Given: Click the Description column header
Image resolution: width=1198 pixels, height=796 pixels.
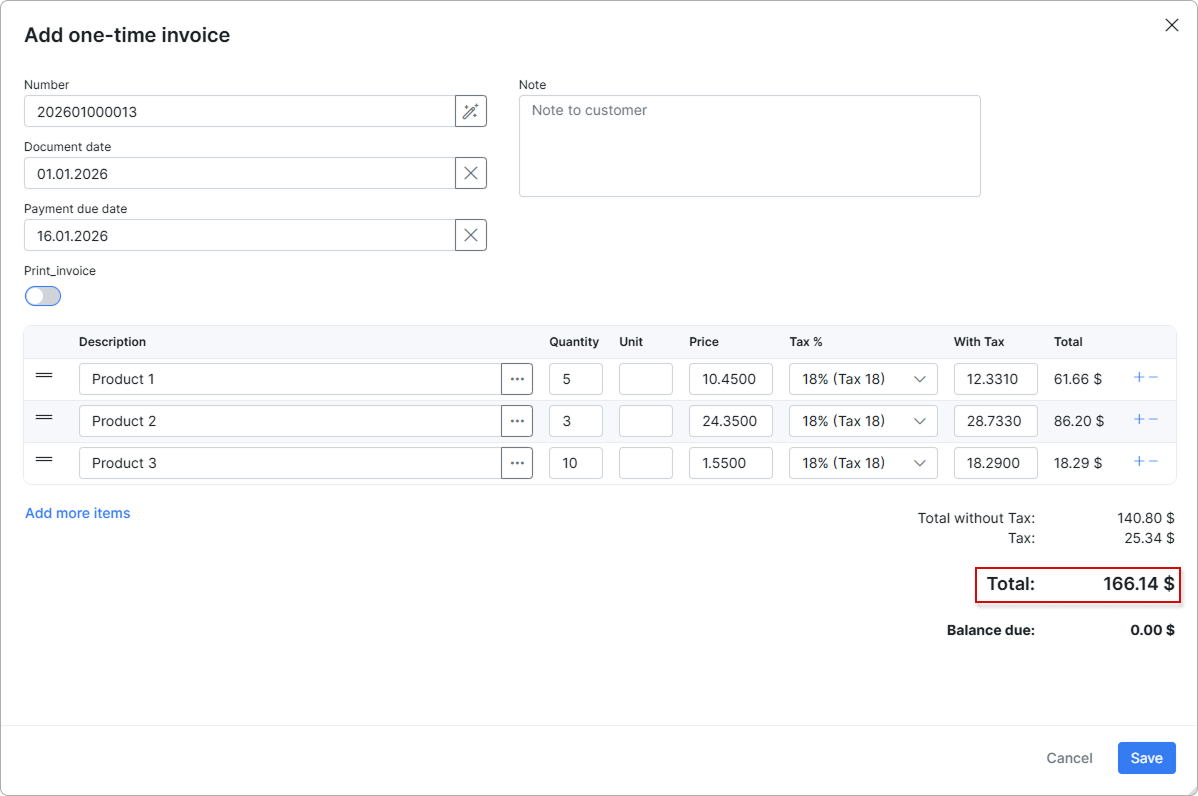Looking at the screenshot, I should (112, 341).
